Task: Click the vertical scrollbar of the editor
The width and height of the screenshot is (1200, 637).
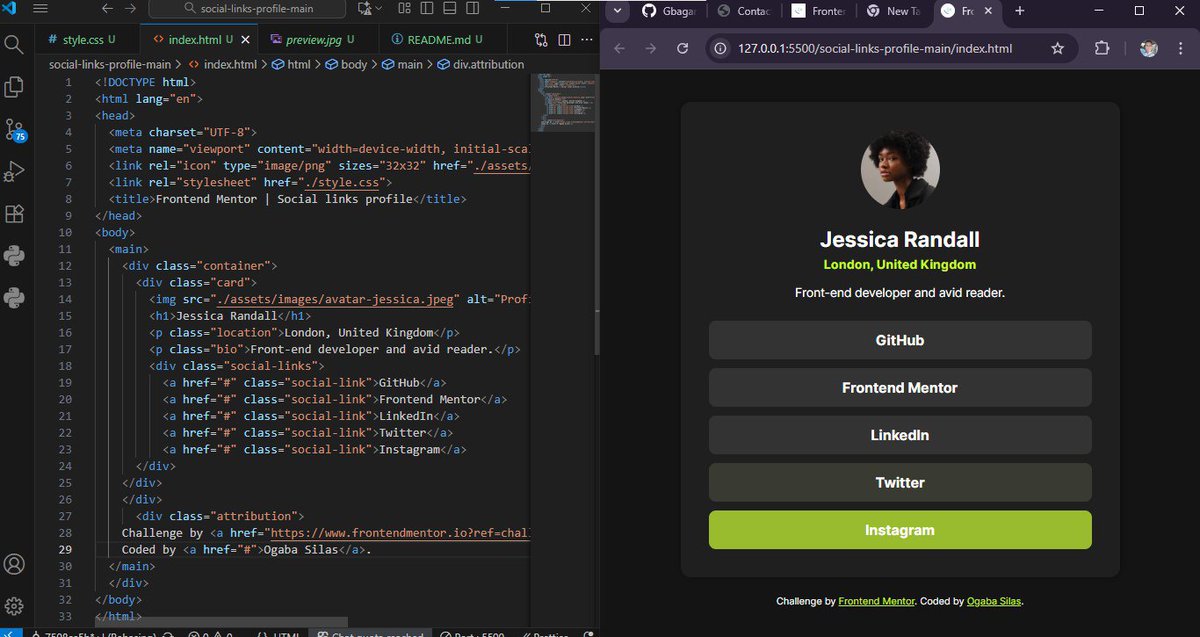Action: point(596,215)
